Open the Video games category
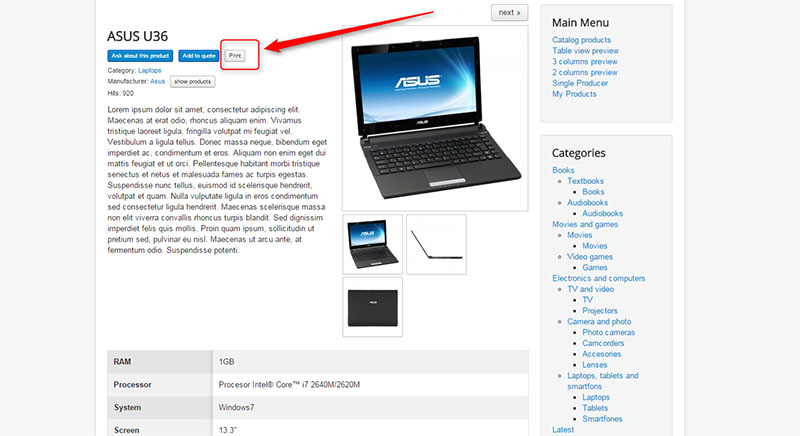Image resolution: width=800 pixels, height=436 pixels. (590, 257)
